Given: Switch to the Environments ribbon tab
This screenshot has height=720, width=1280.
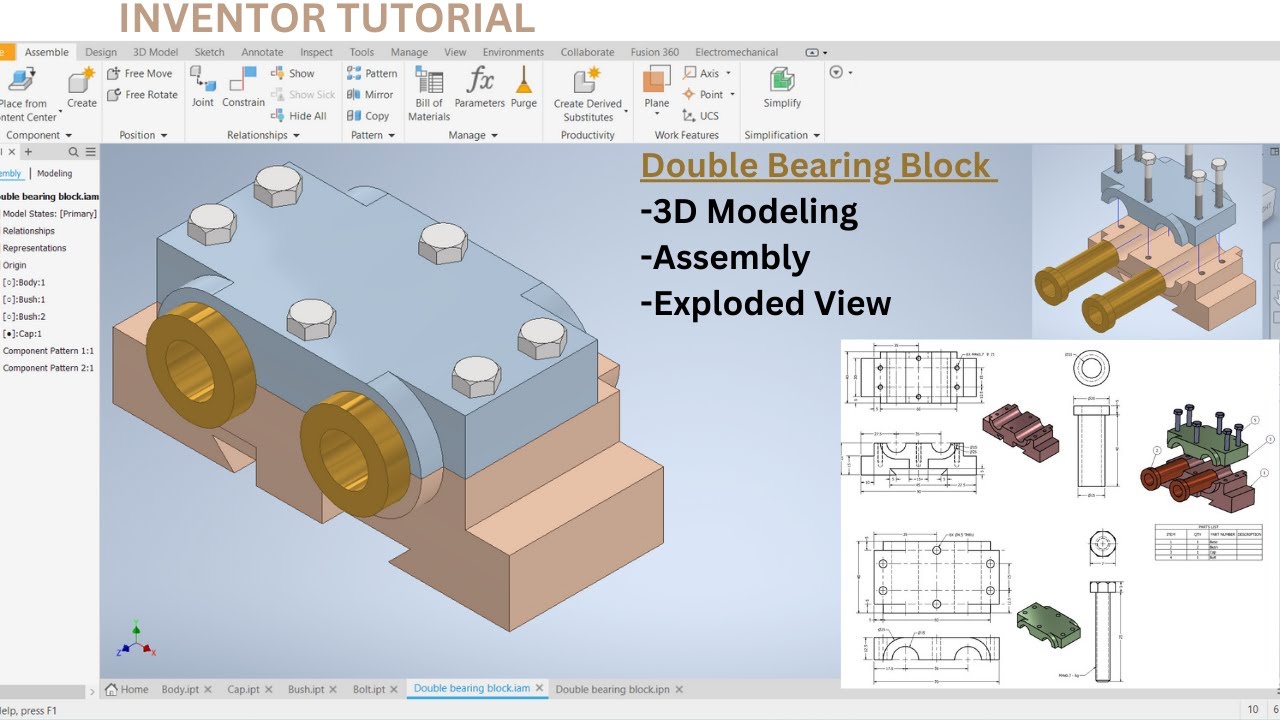Looking at the screenshot, I should pos(513,52).
